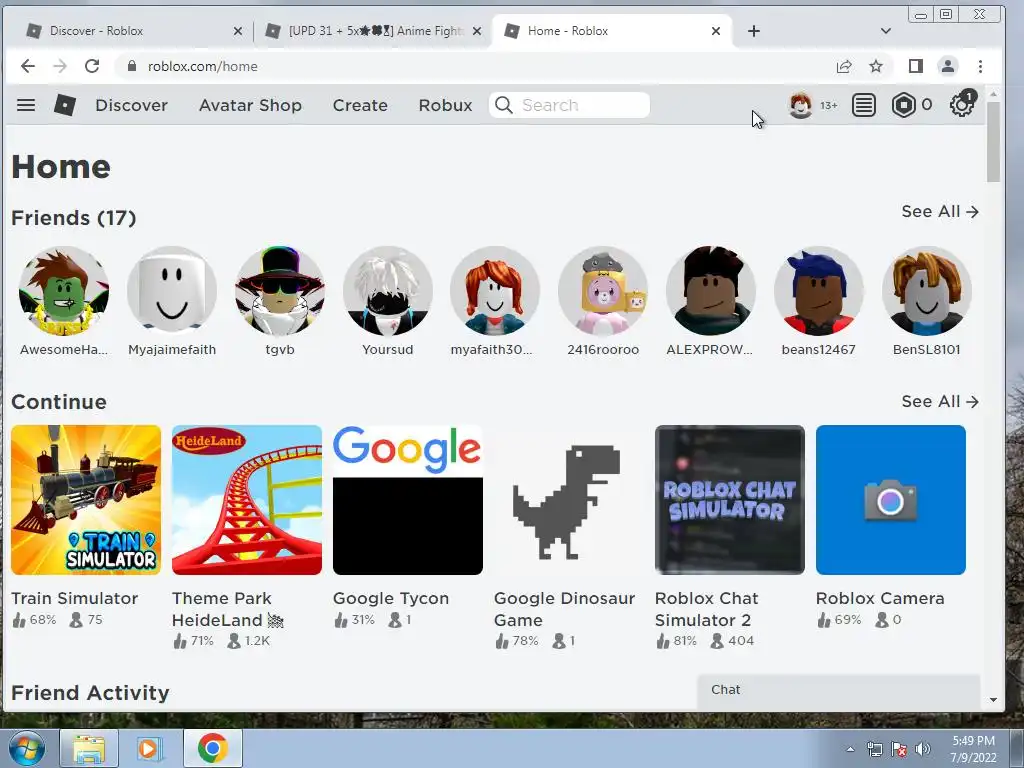Click See All for Friends
Viewport: 1024px width, 768px height.
coord(940,212)
